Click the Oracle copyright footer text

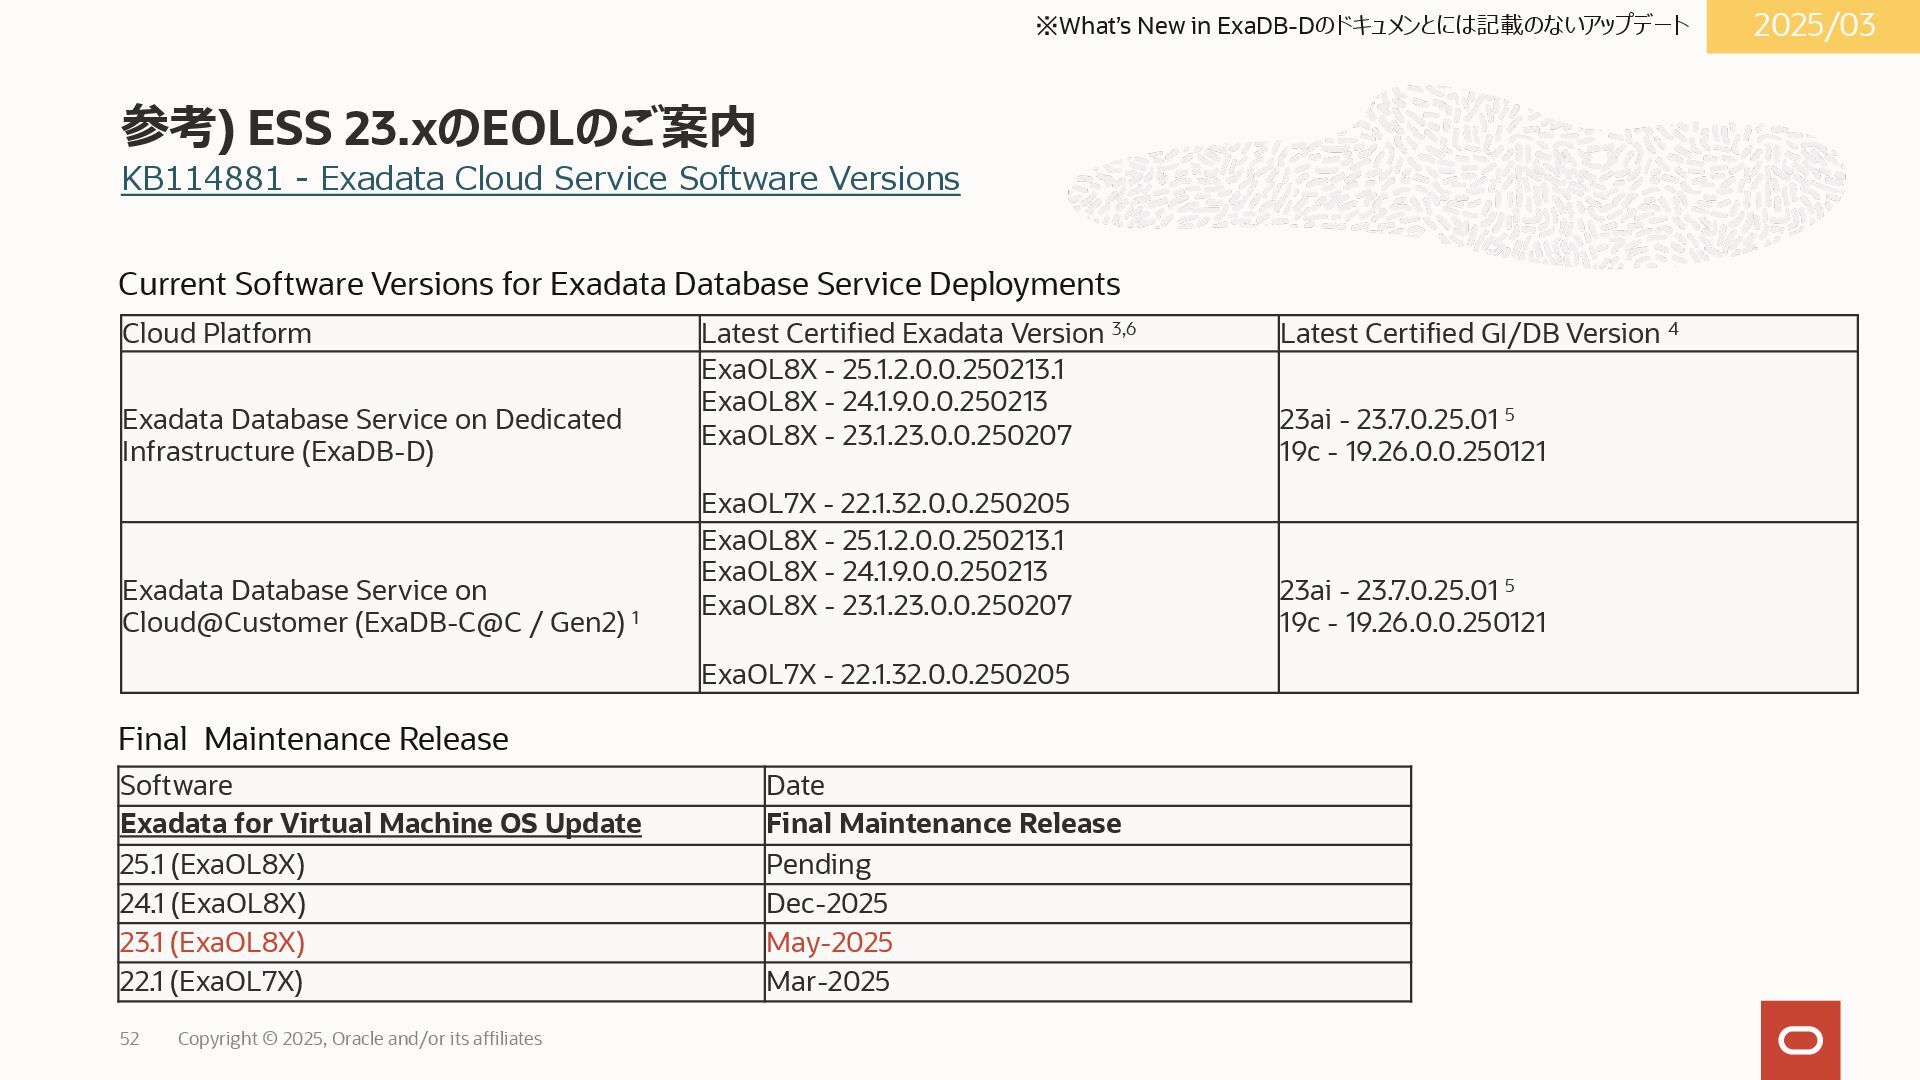pos(360,1039)
